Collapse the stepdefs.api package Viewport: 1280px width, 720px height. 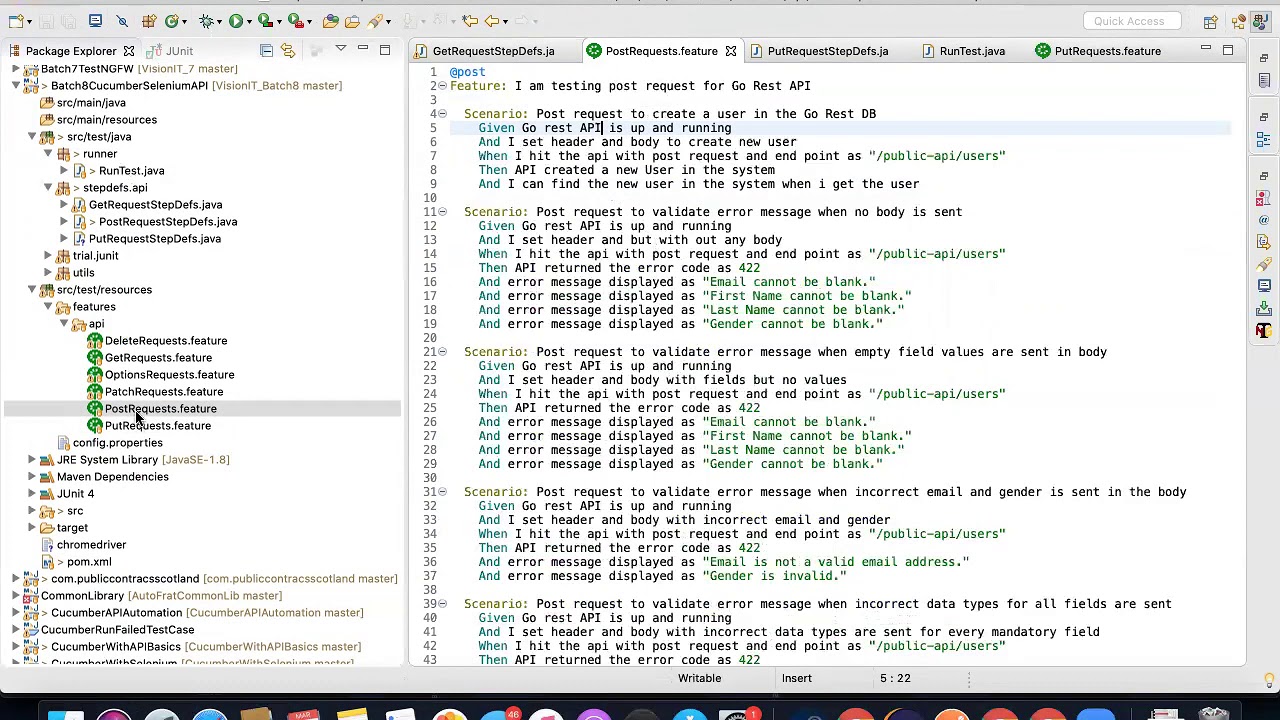[x=48, y=188]
